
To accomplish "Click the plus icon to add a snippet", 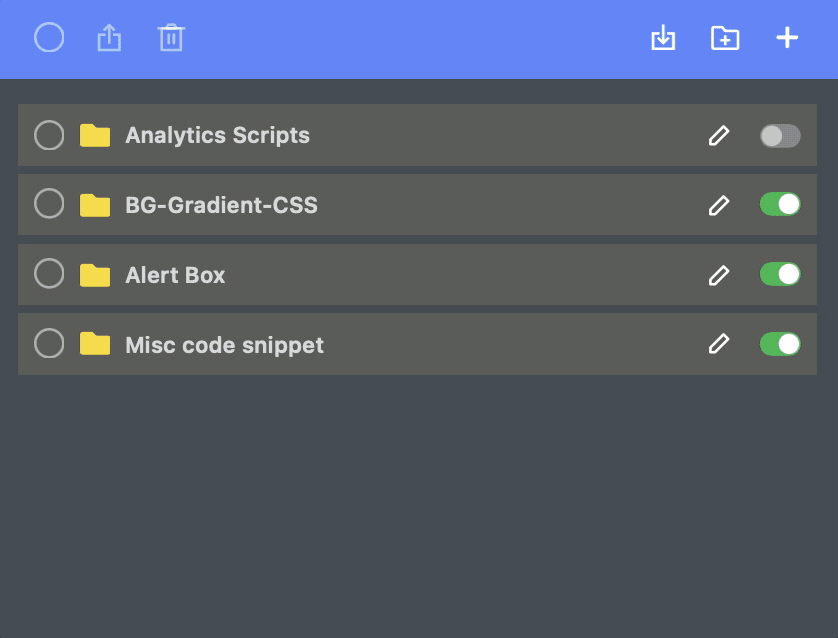I will point(787,37).
